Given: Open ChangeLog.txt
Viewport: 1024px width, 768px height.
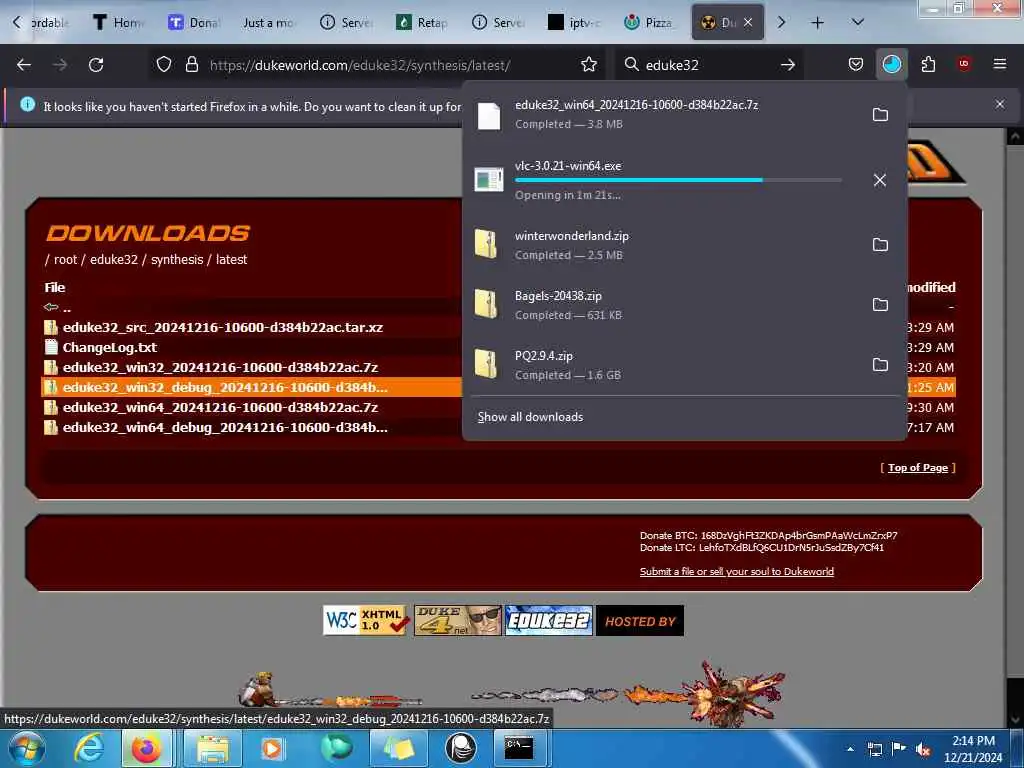Looking at the screenshot, I should click(x=110, y=347).
